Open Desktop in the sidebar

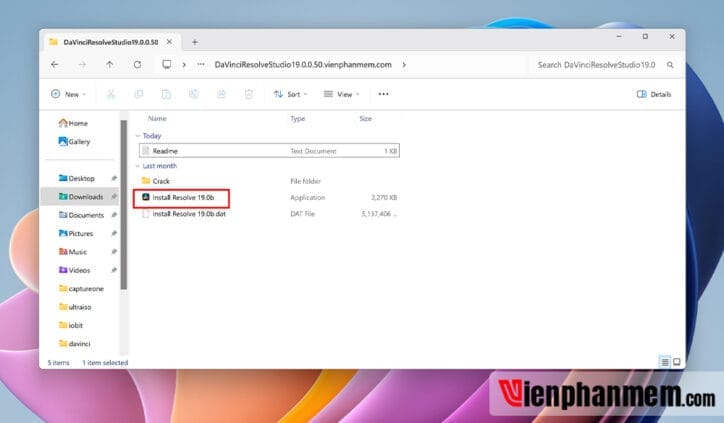coord(77,178)
